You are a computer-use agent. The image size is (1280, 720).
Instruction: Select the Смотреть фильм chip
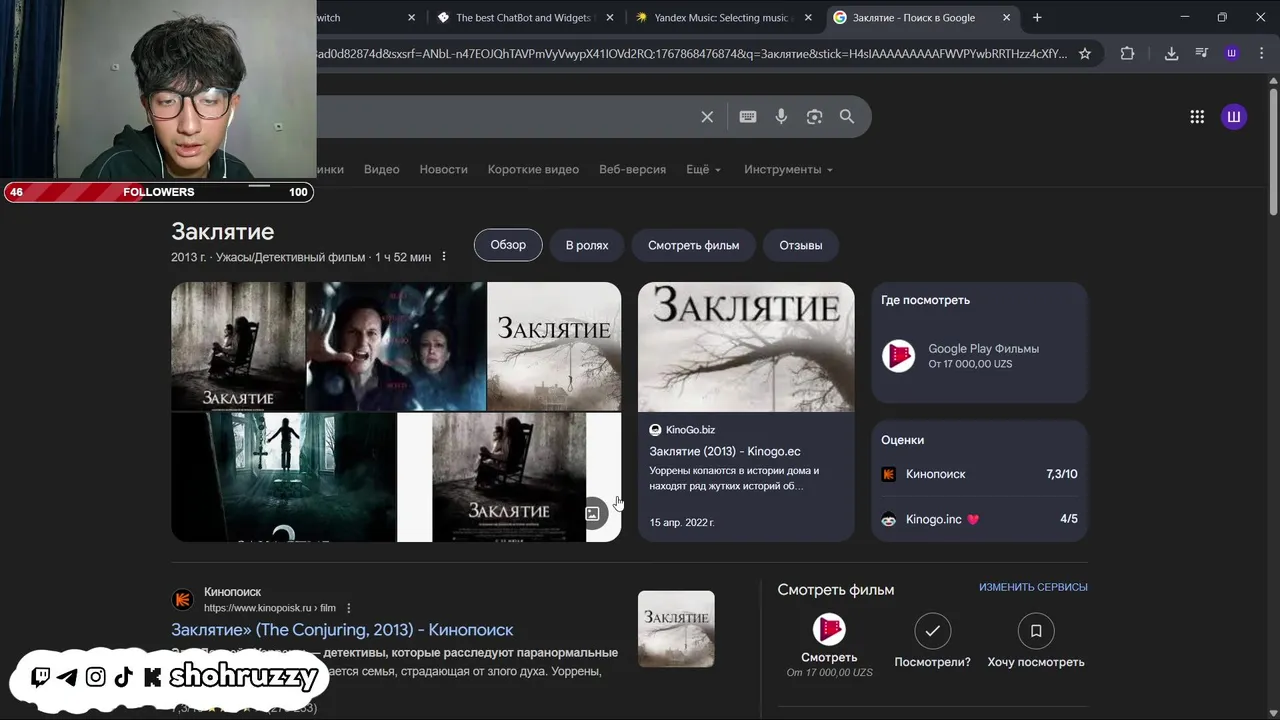694,245
